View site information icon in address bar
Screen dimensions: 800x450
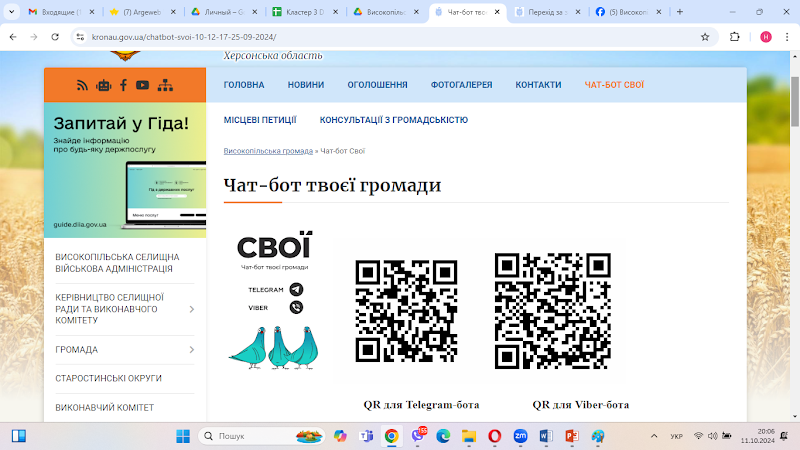pos(80,37)
